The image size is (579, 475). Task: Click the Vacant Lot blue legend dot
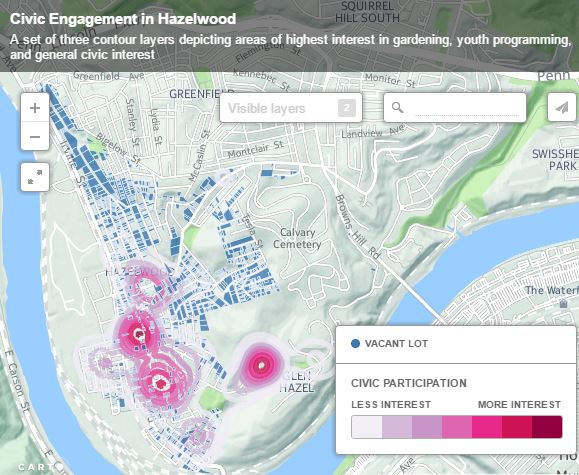[355, 344]
